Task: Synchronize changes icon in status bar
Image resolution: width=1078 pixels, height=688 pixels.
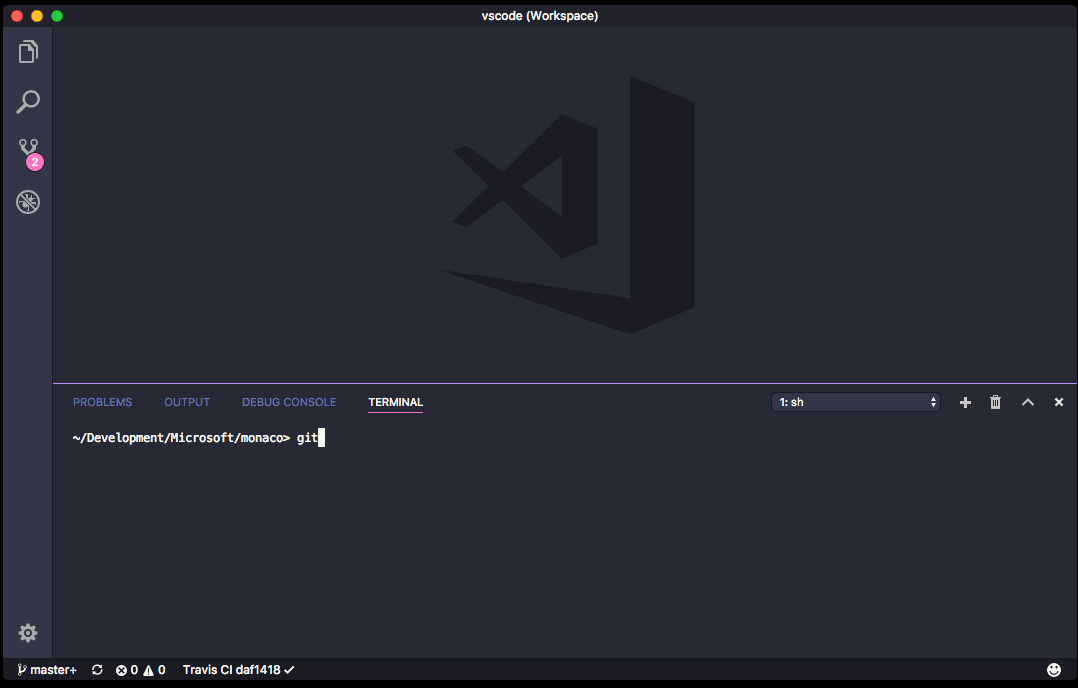Action: click(97, 669)
